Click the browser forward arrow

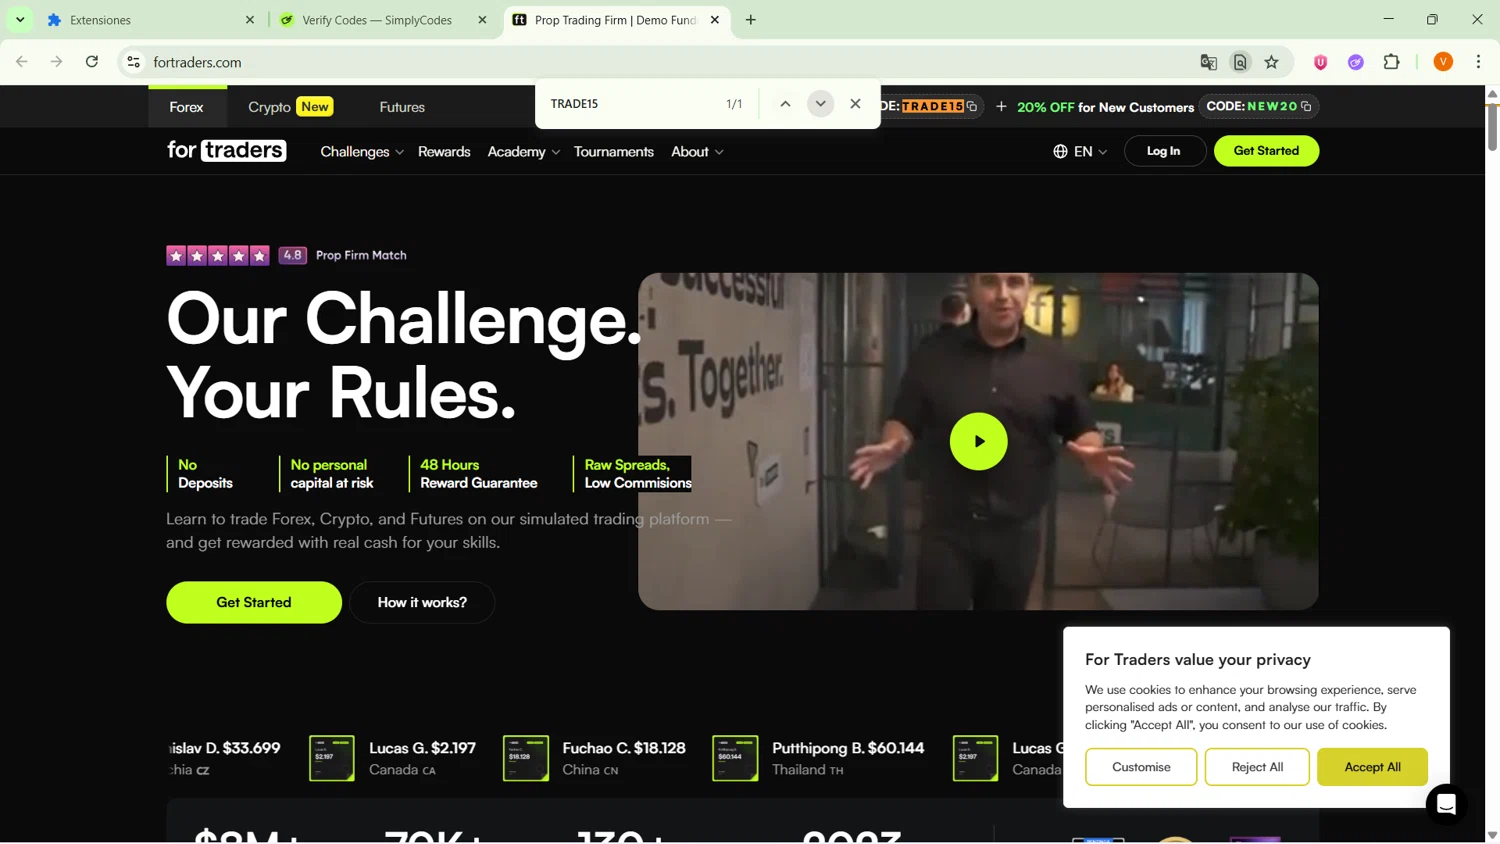pos(57,62)
